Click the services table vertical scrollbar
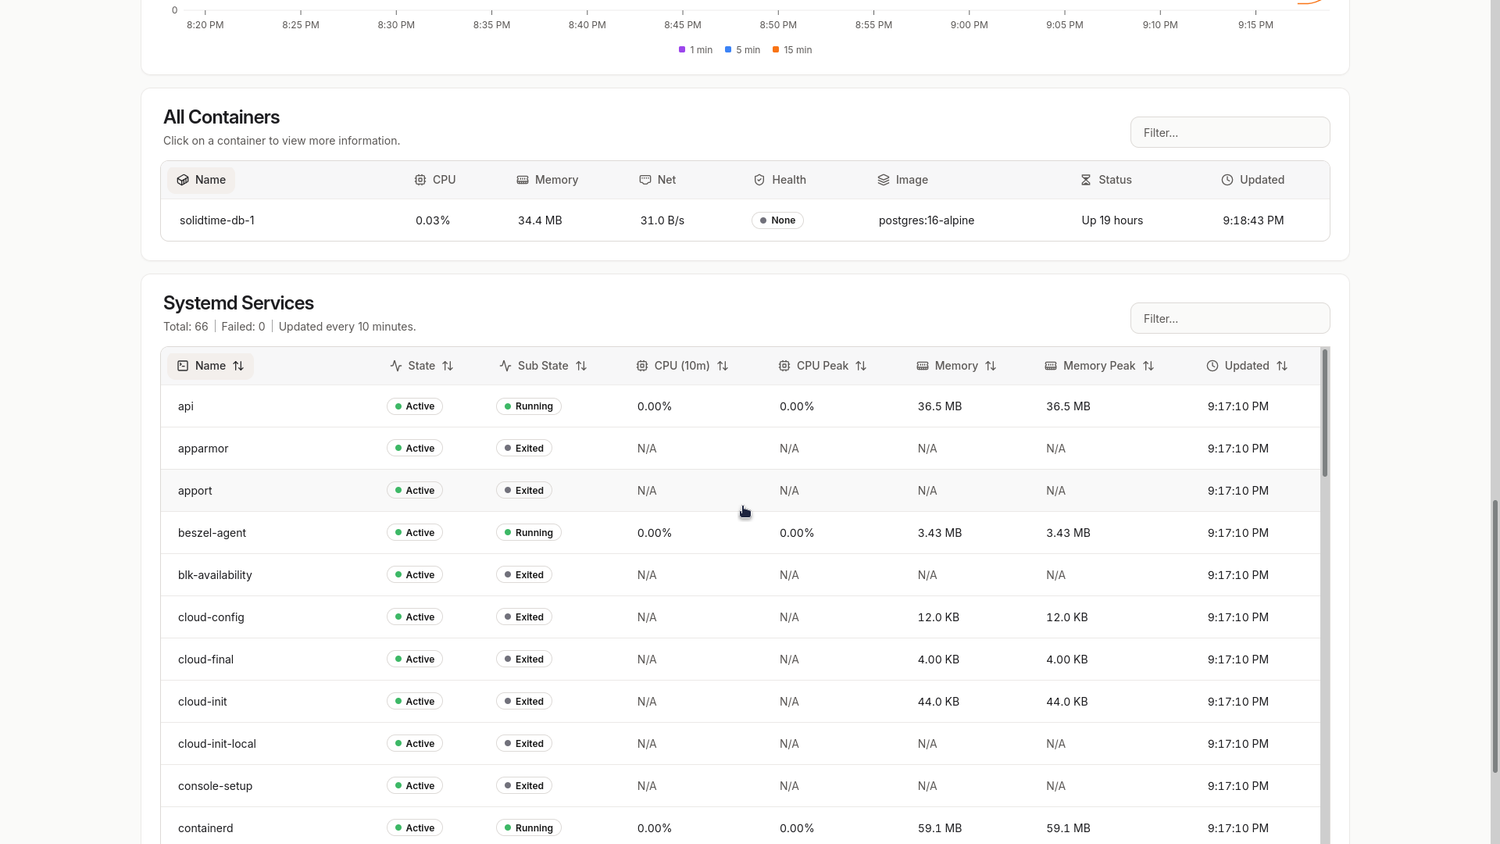This screenshot has width=1500, height=844. pos(1325,413)
